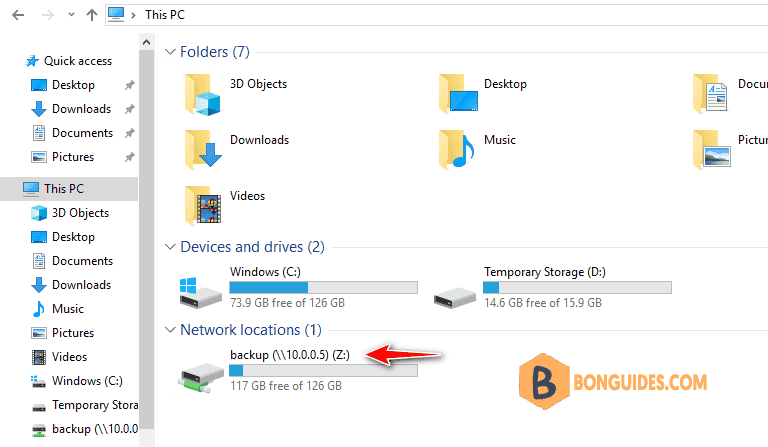Go up one folder level
This screenshot has width=768, height=447.
92,15
